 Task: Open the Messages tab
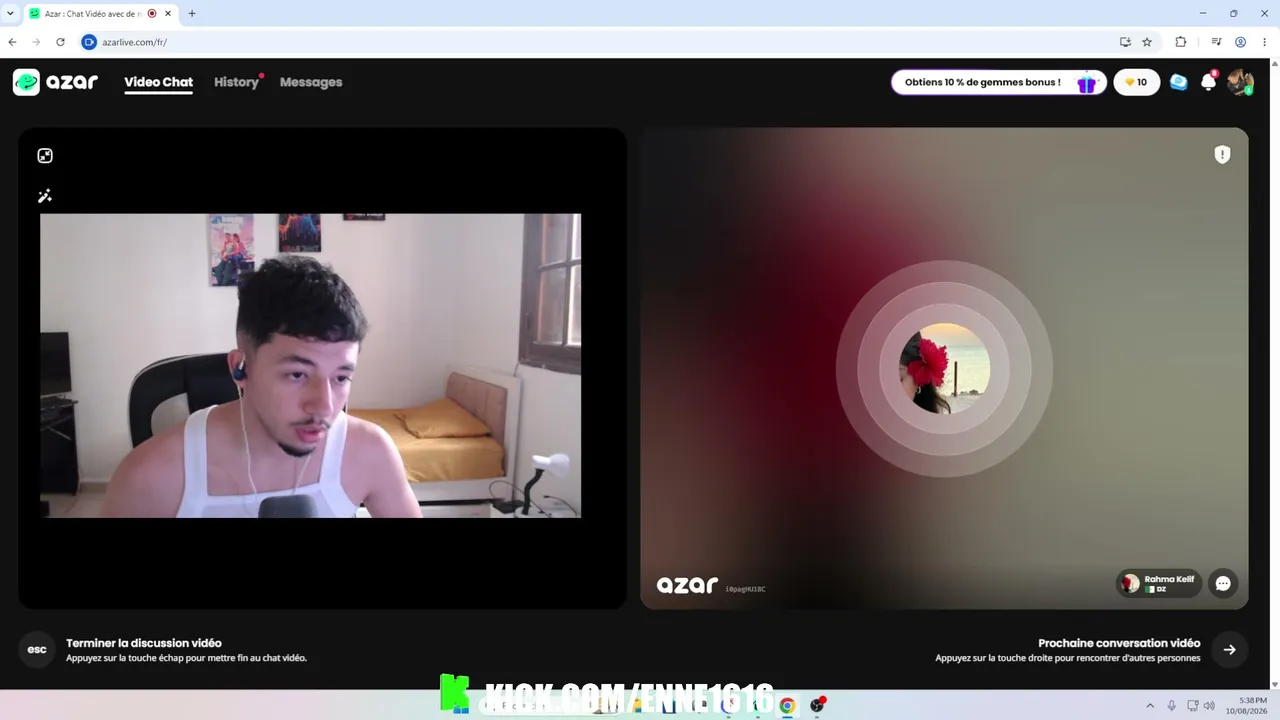pyautogui.click(x=311, y=82)
